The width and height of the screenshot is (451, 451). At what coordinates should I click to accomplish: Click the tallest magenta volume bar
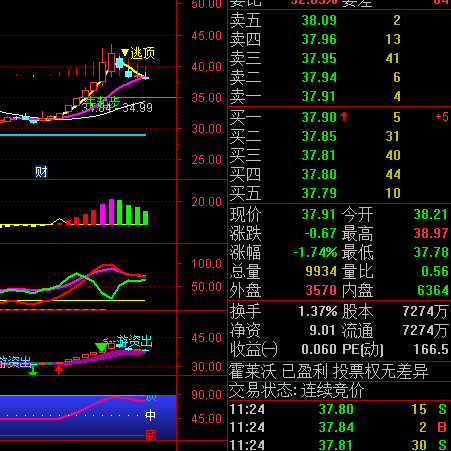click(x=112, y=212)
